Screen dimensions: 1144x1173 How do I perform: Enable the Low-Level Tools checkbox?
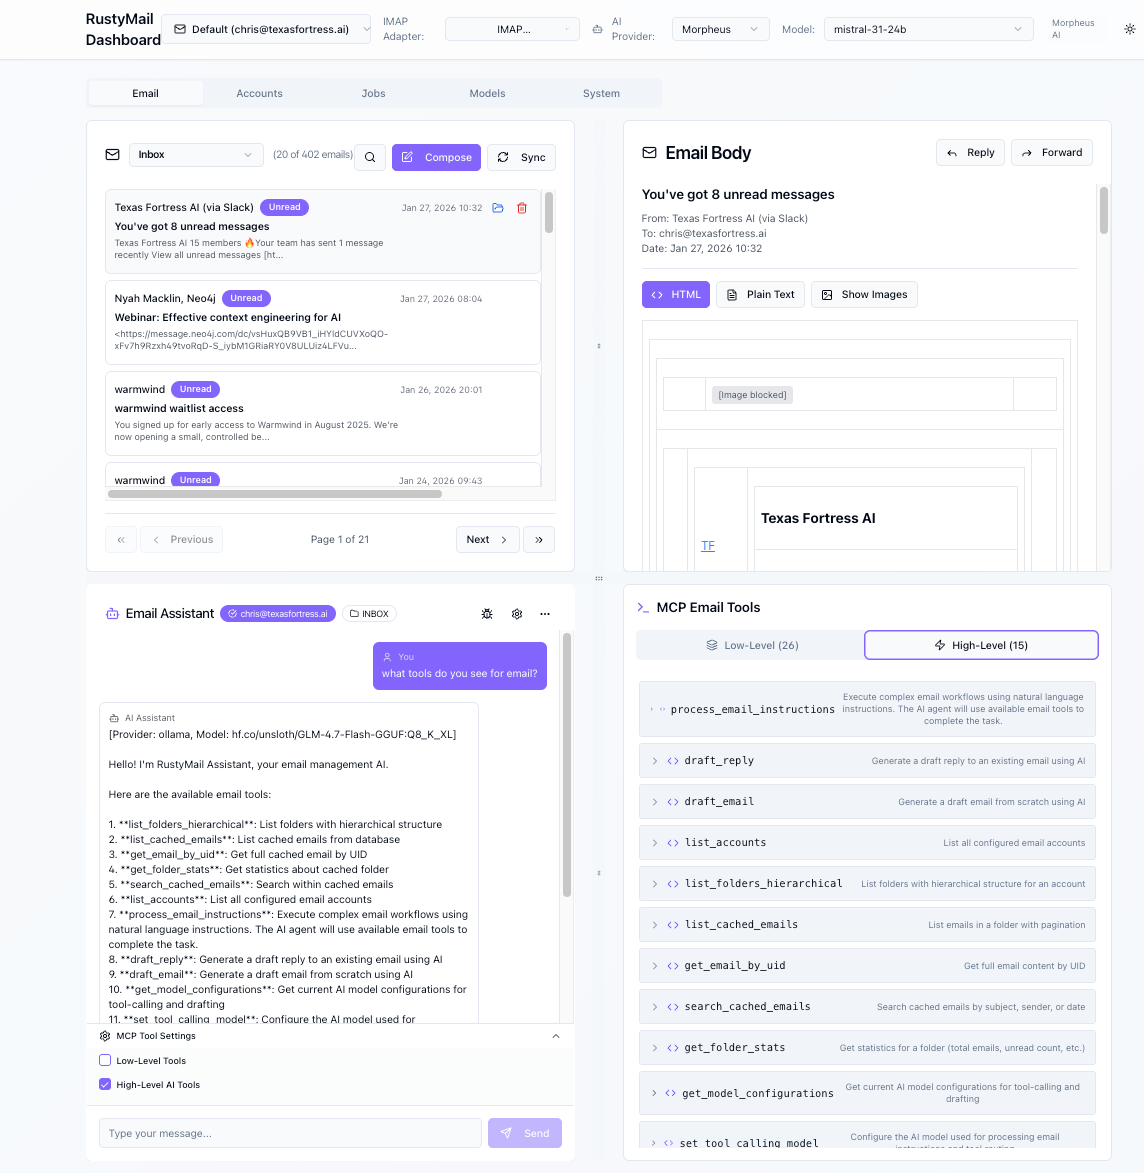tap(105, 1060)
